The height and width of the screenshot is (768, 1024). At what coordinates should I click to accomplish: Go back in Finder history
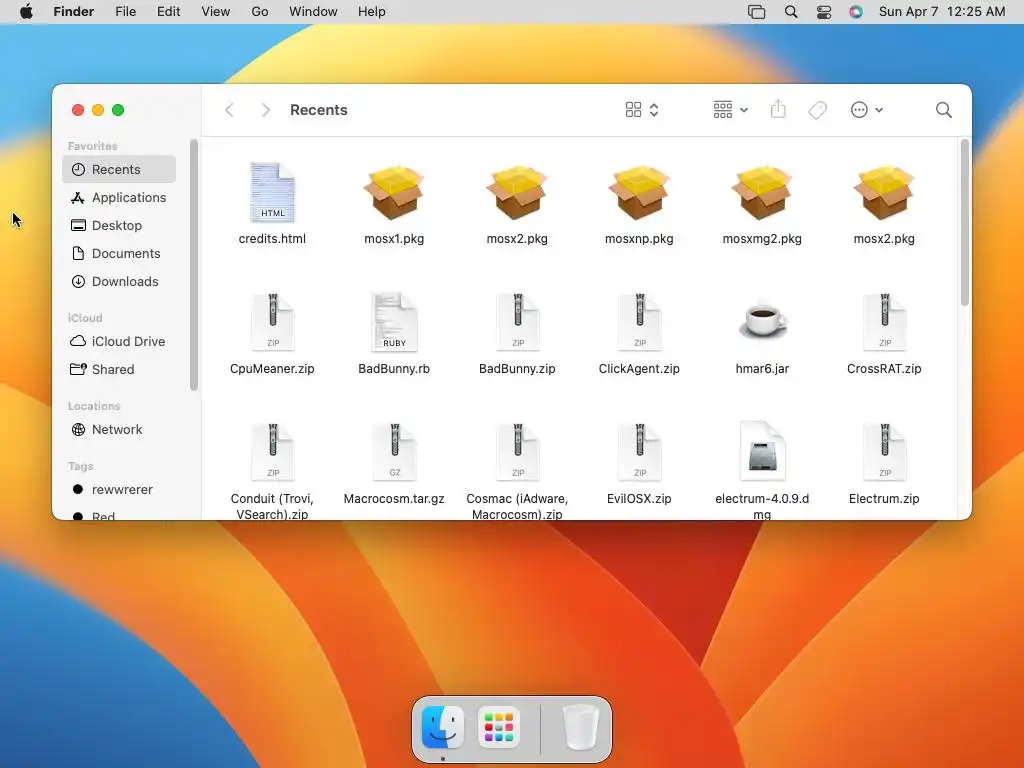click(229, 110)
